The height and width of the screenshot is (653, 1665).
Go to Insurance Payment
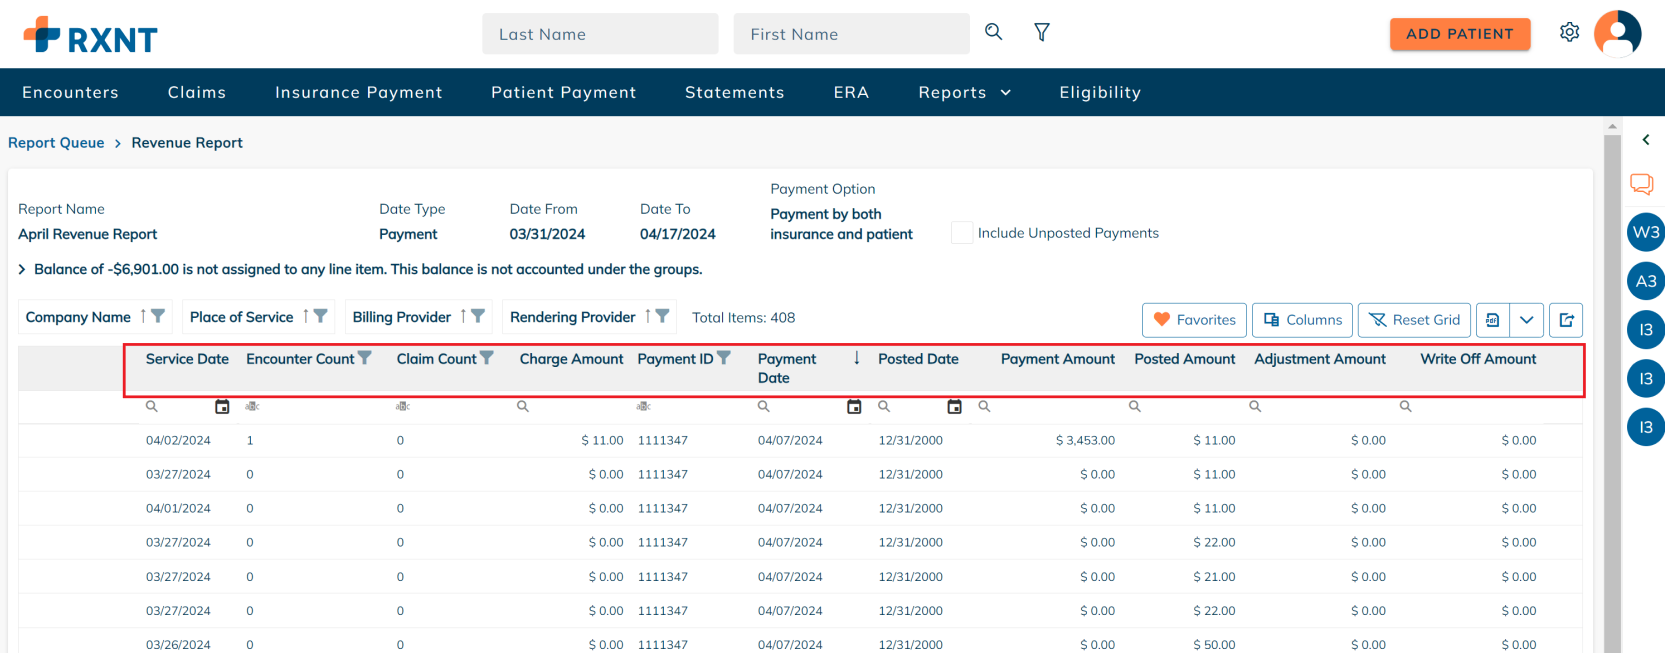click(359, 92)
